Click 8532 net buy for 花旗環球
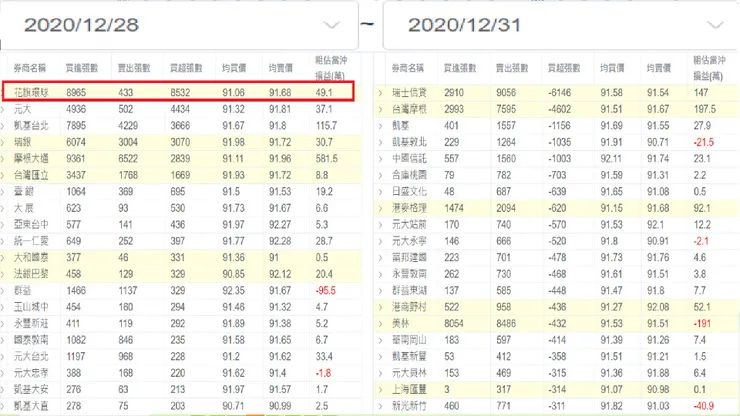 click(180, 93)
